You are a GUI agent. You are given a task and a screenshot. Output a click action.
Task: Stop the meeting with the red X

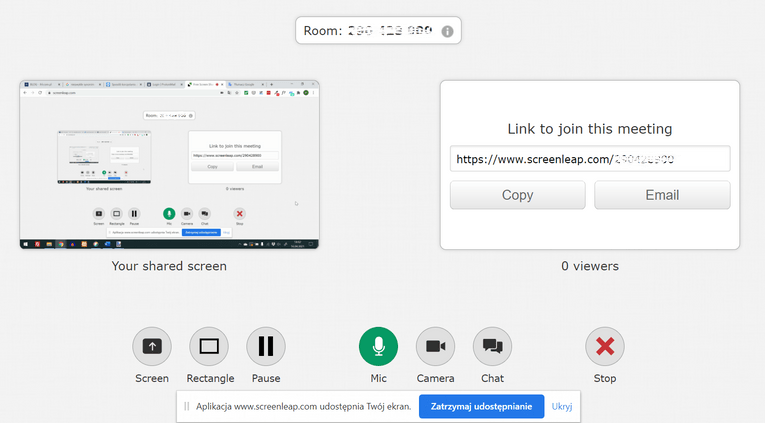coord(604,347)
